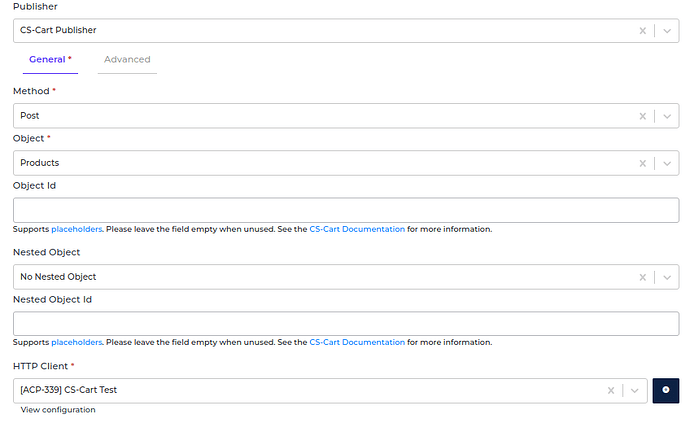This screenshot has height=423, width=690.
Task: Open CS-Cart Documentation link under Nested Object Id
Action: click(x=357, y=342)
